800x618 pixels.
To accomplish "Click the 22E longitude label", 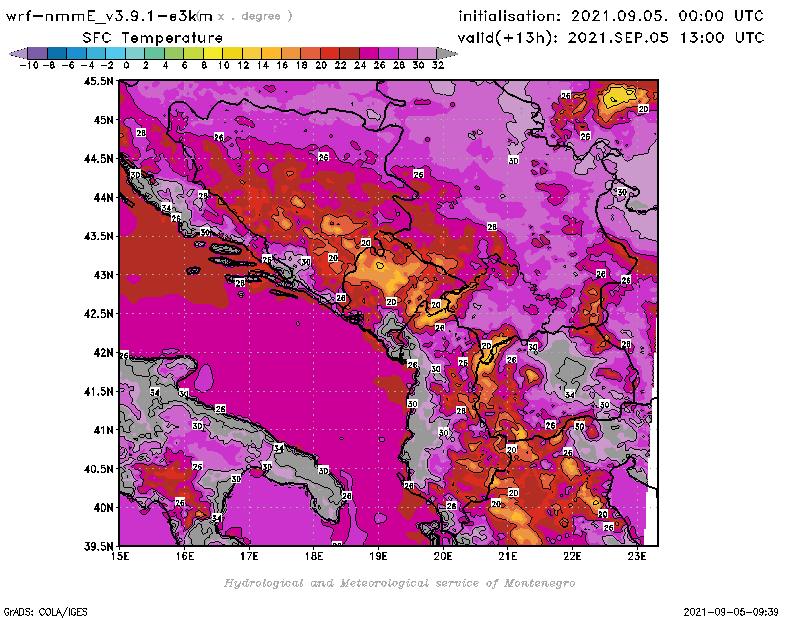I will 572,556.
